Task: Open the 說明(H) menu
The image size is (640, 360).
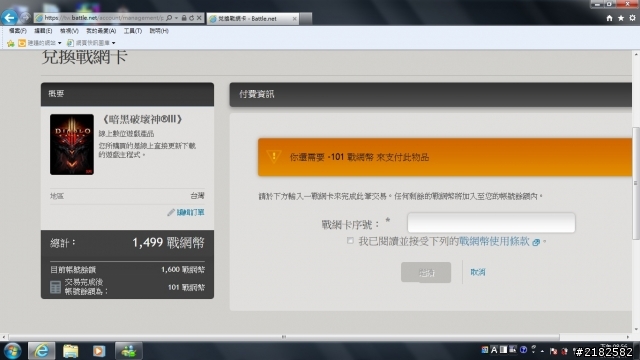Action: [x=159, y=31]
